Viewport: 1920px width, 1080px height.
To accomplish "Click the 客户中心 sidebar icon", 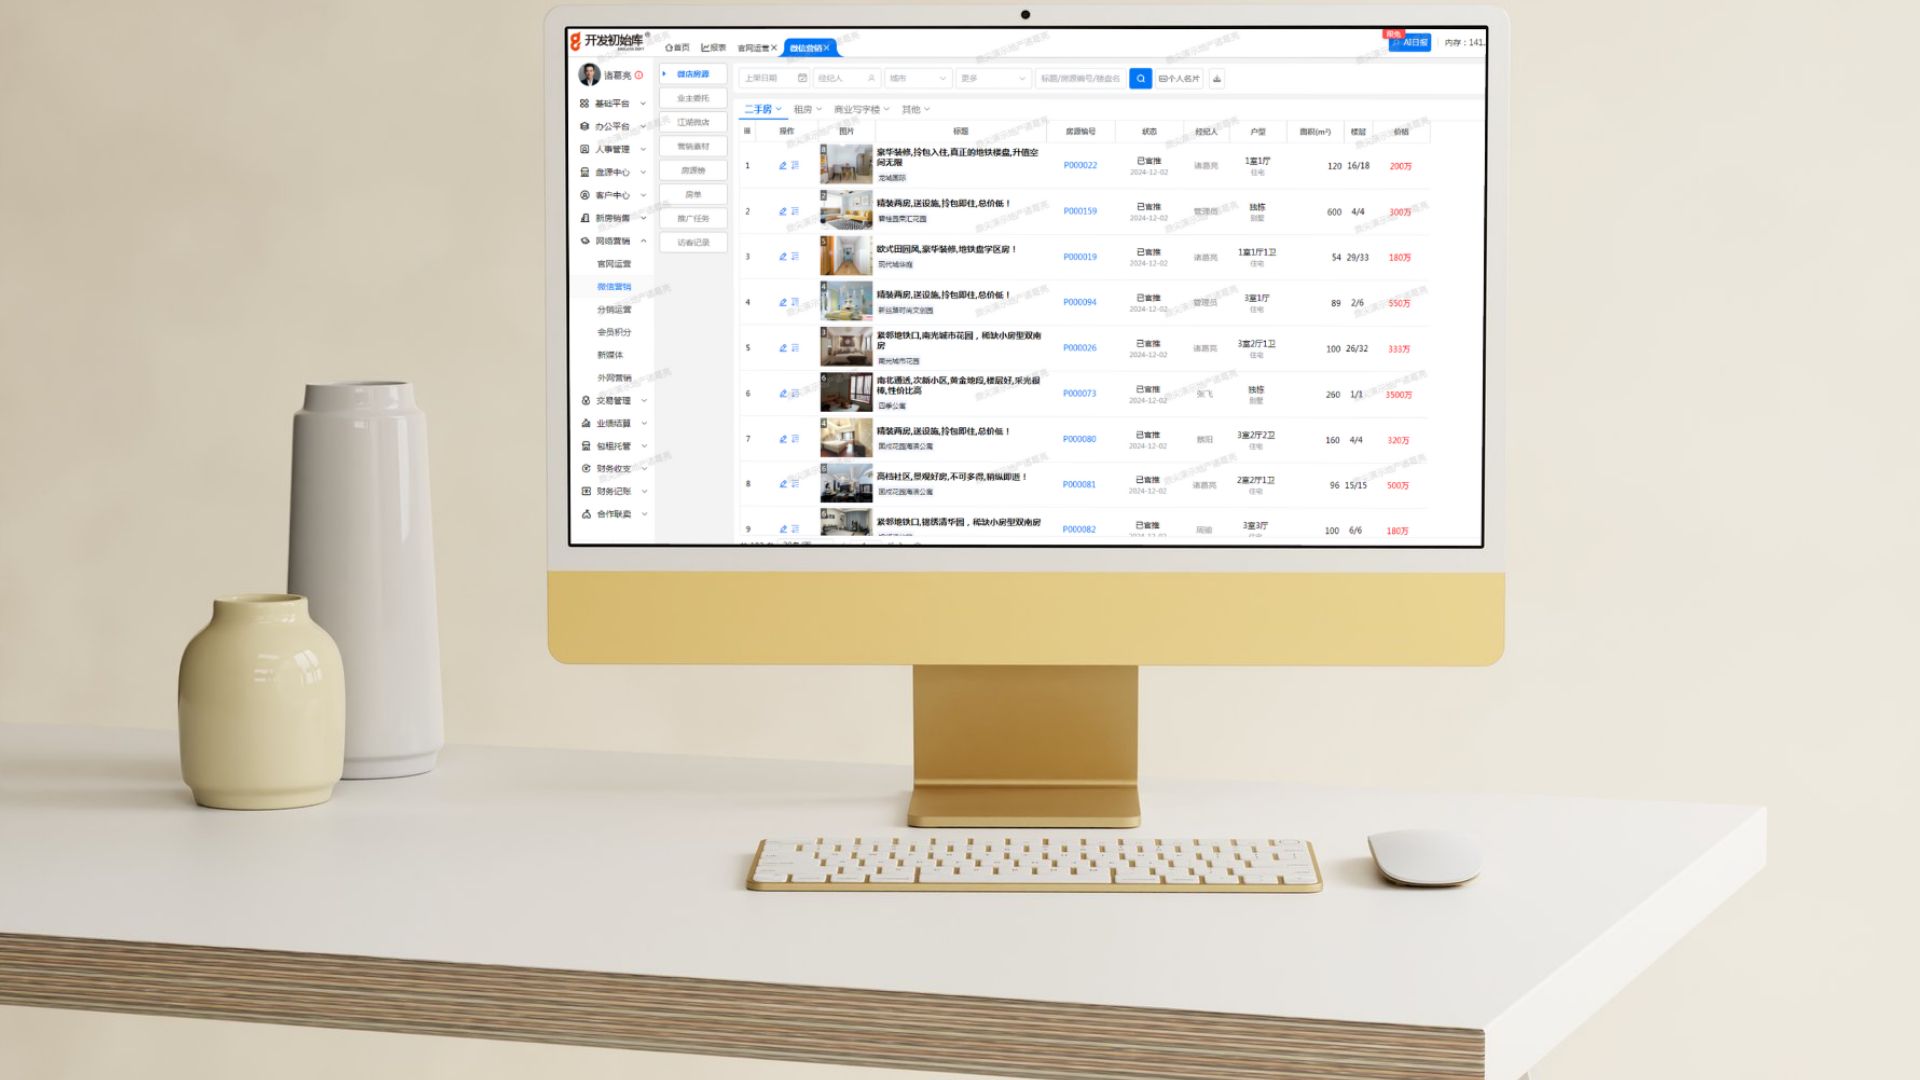I will click(585, 195).
